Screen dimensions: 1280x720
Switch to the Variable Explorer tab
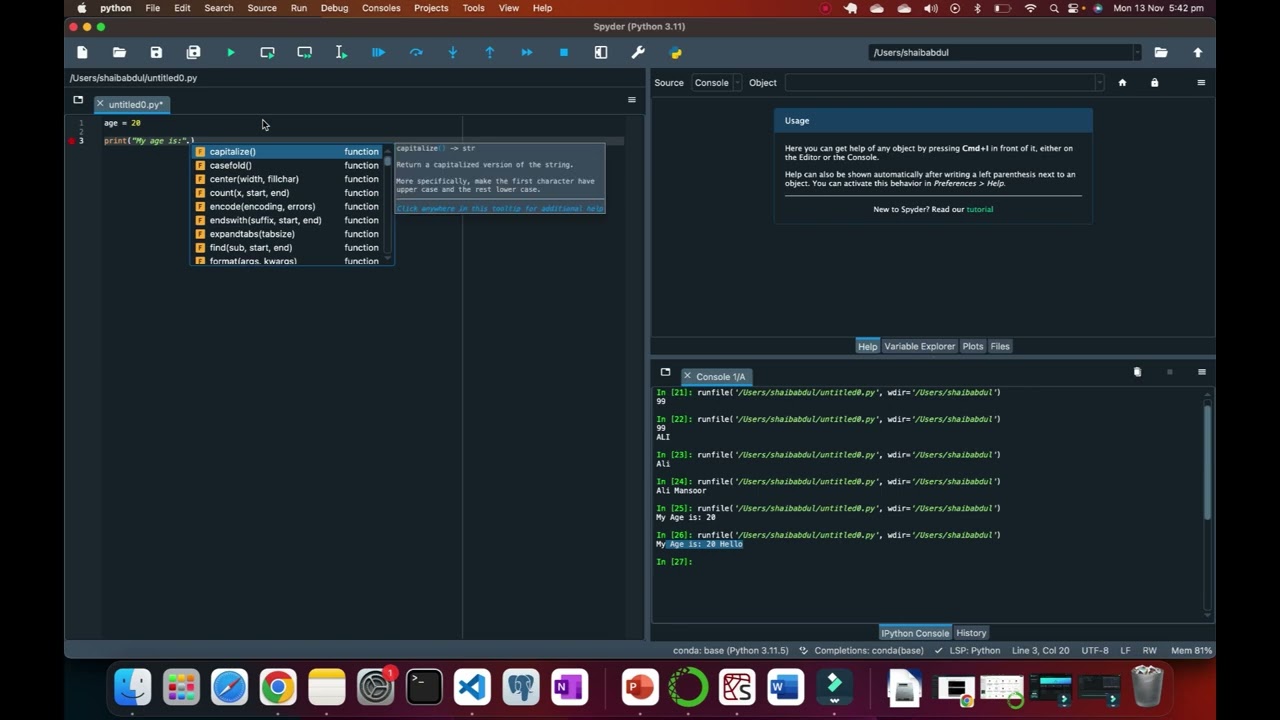pyautogui.click(x=919, y=346)
